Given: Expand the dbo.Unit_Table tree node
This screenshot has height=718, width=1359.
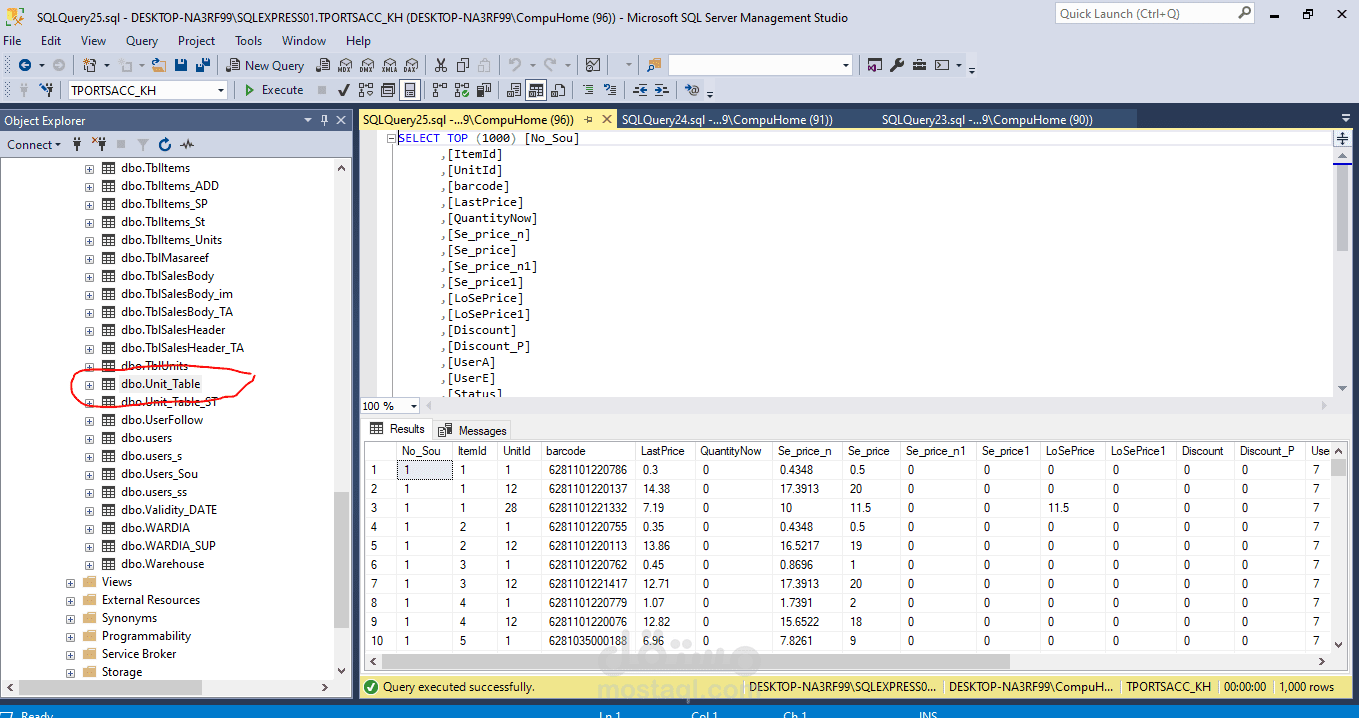Looking at the screenshot, I should coord(89,384).
